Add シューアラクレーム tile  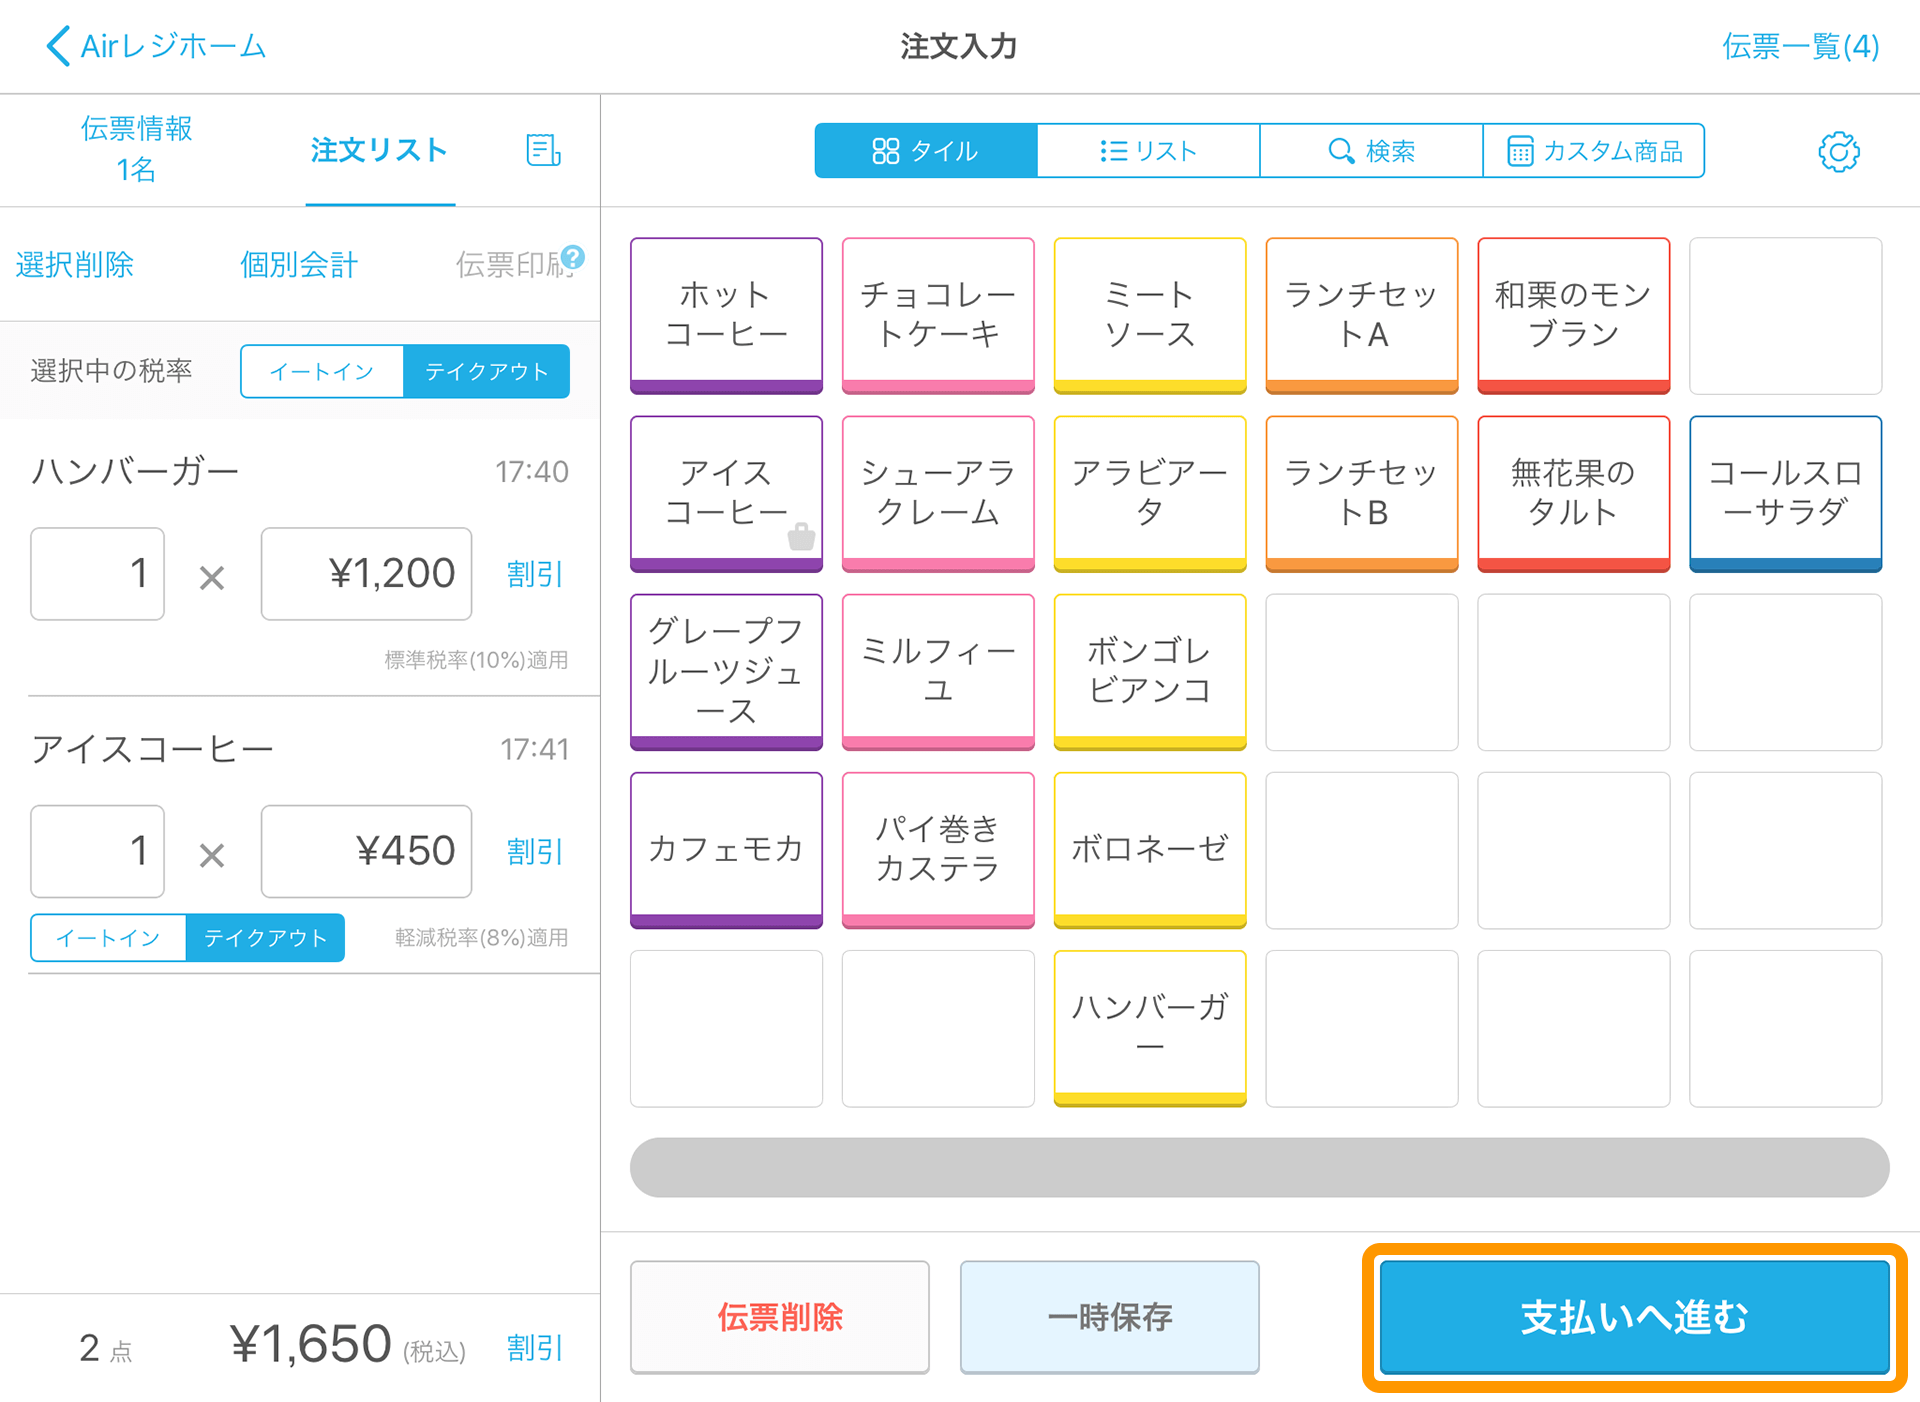click(938, 494)
